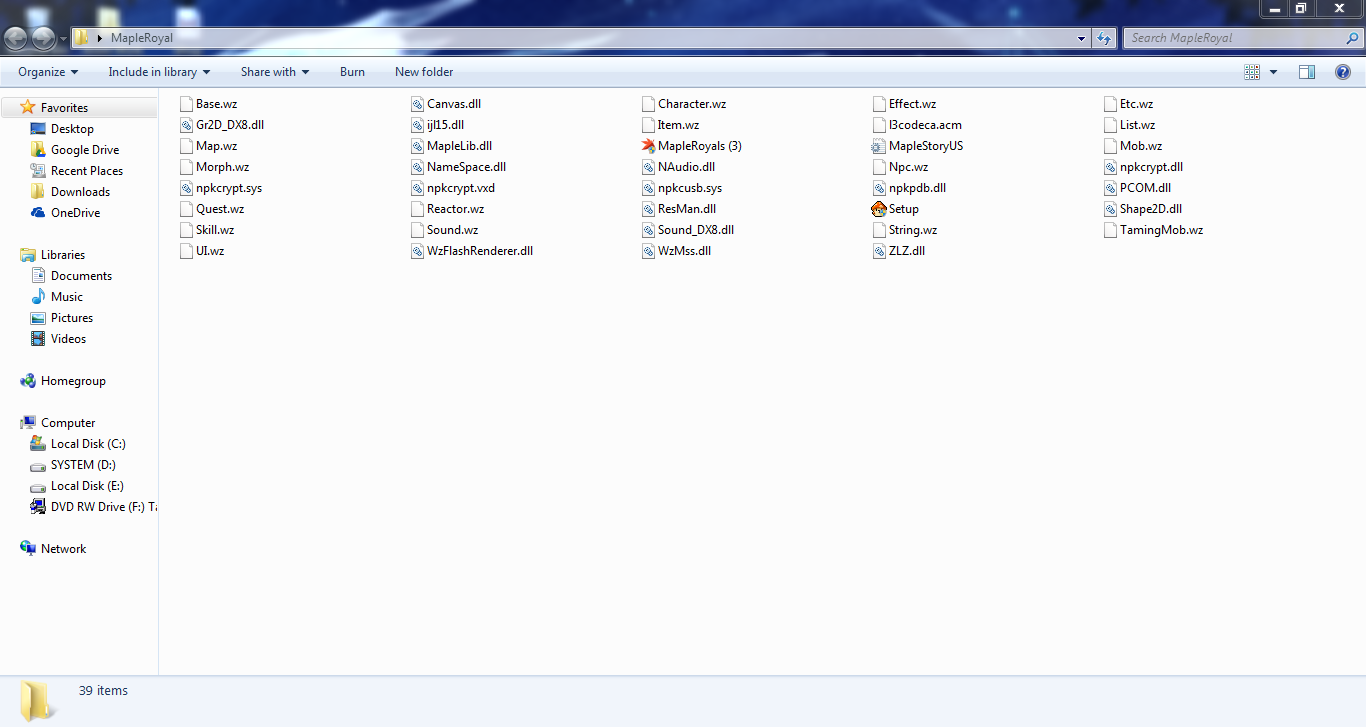Click MapleRoyal in the address bar
The width and height of the screenshot is (1366, 727).
[x=142, y=38]
